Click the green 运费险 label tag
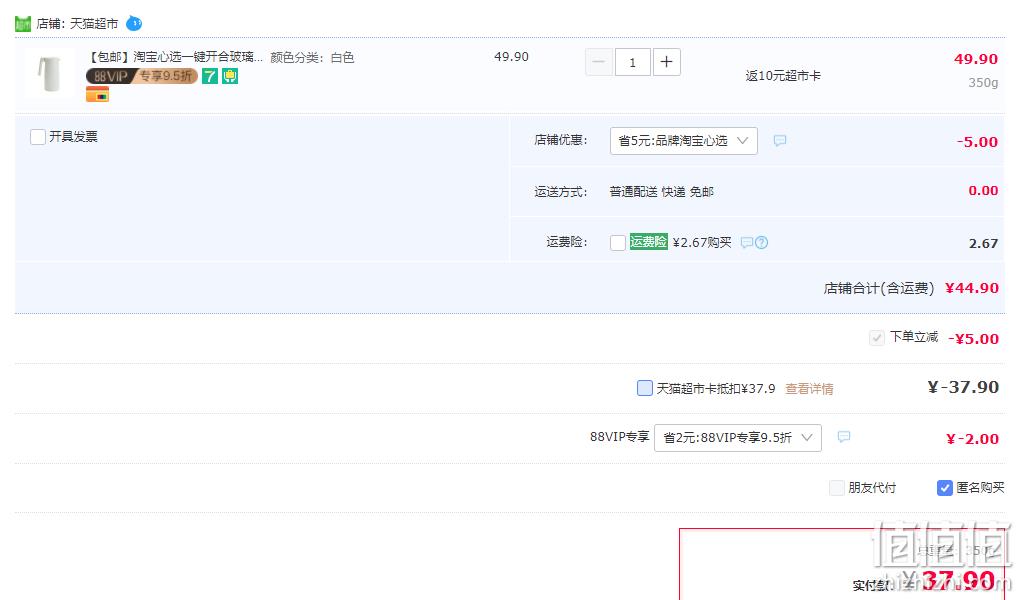Screen dimensions: 1021x600 point(649,242)
